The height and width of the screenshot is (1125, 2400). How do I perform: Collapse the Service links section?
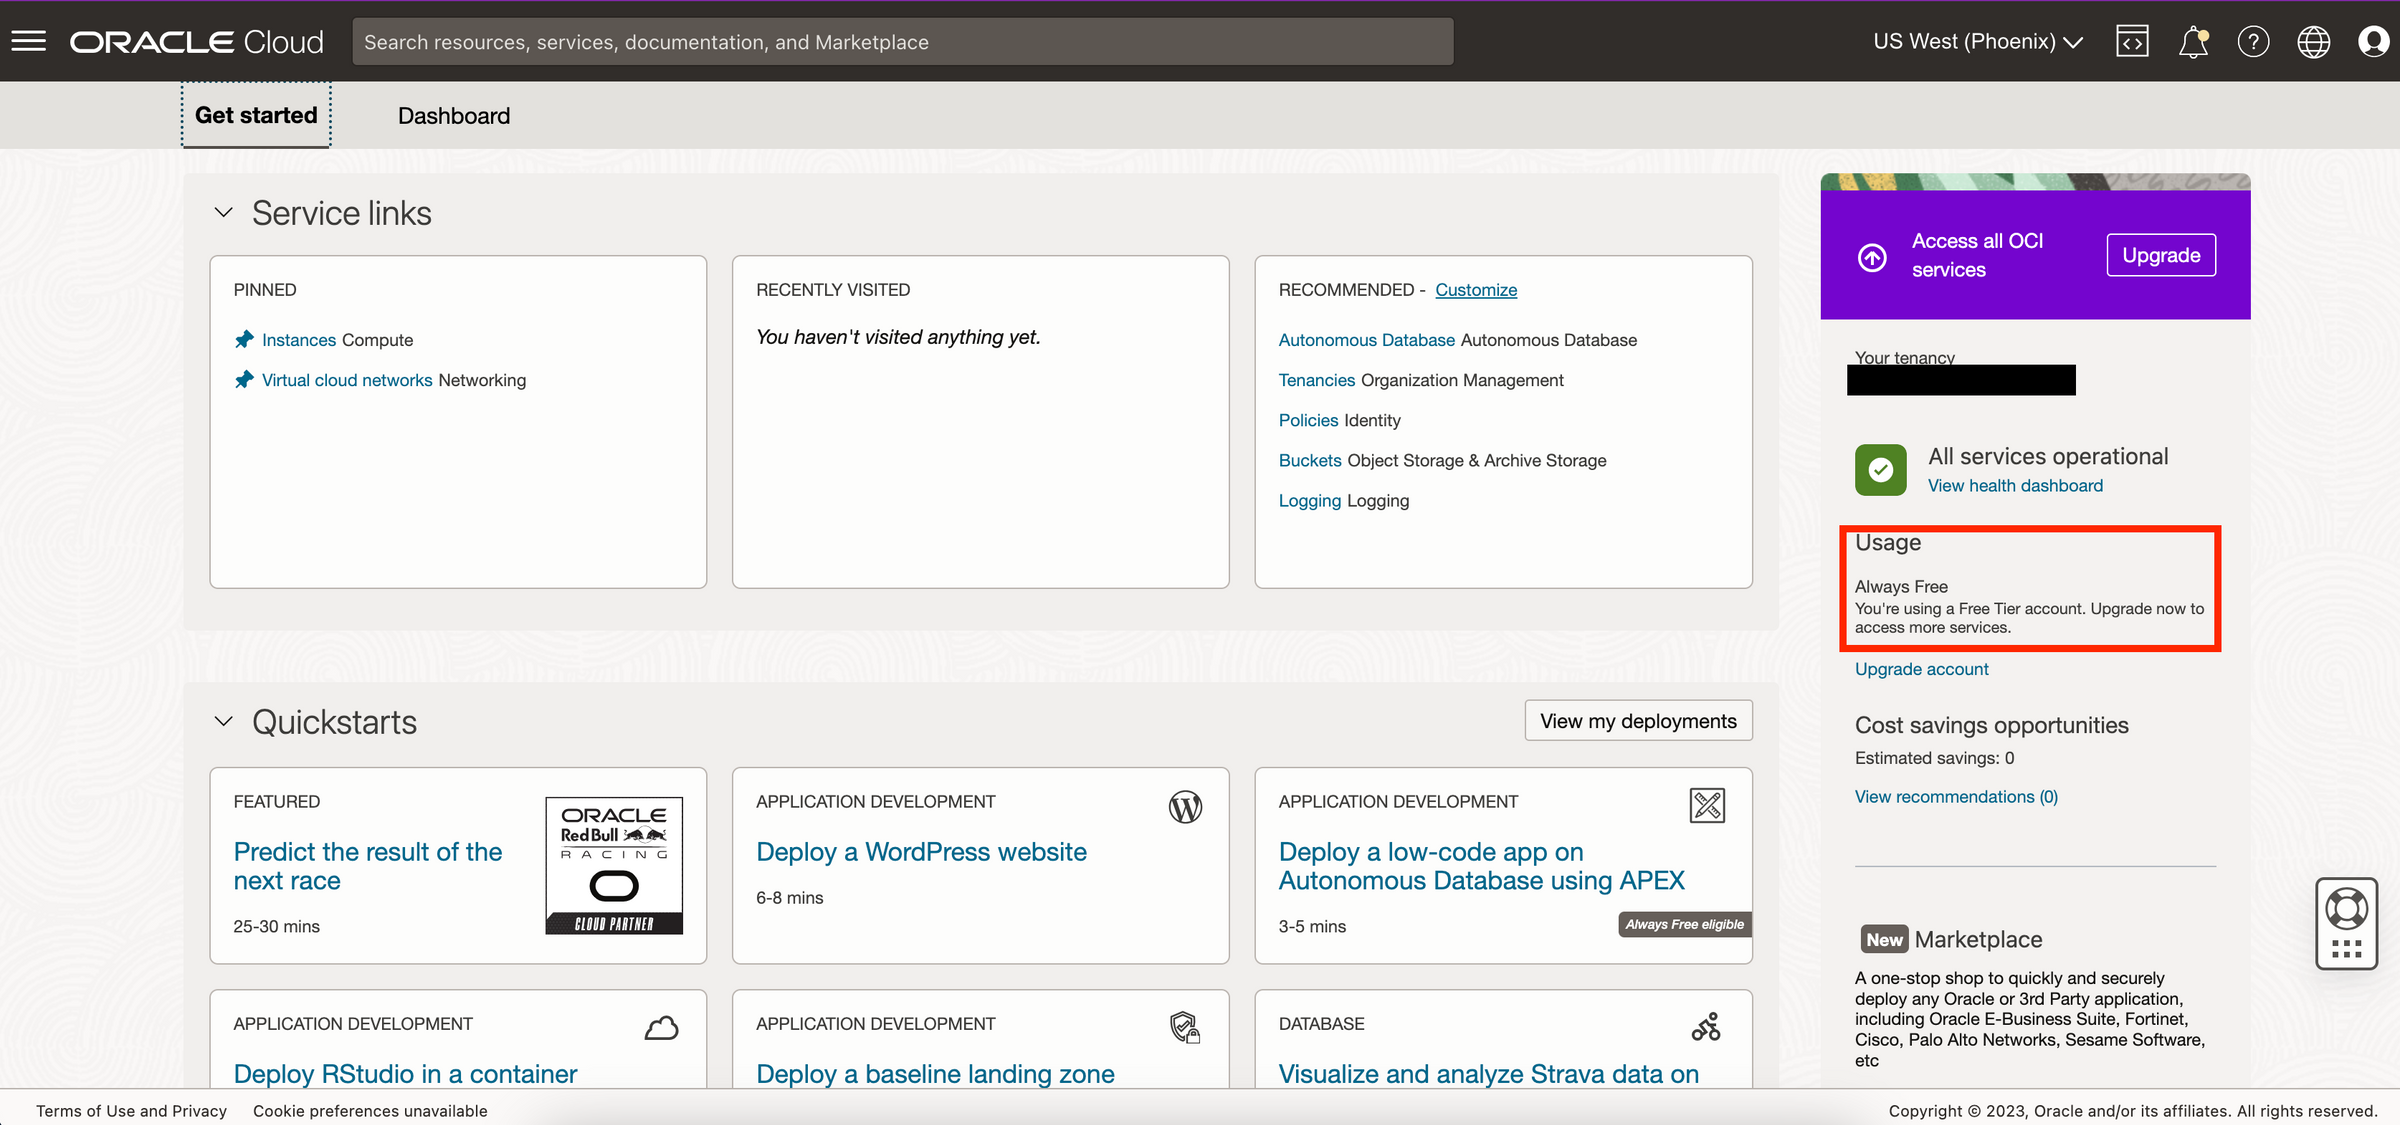[x=224, y=212]
